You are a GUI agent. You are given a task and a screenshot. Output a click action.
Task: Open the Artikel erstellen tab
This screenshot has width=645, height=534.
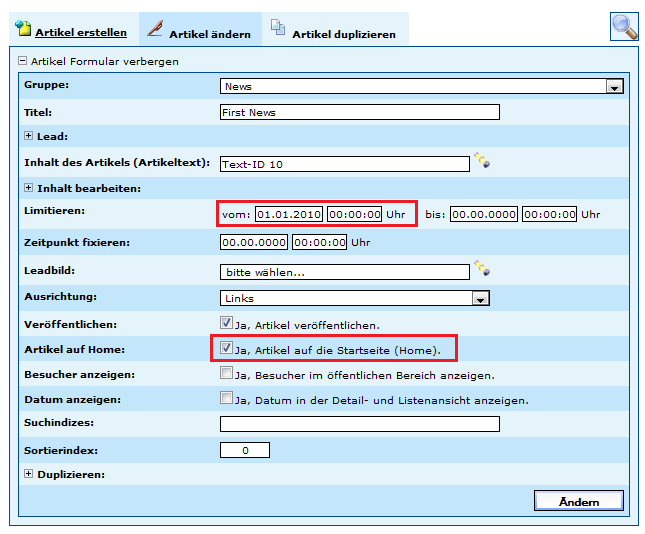coord(80,33)
